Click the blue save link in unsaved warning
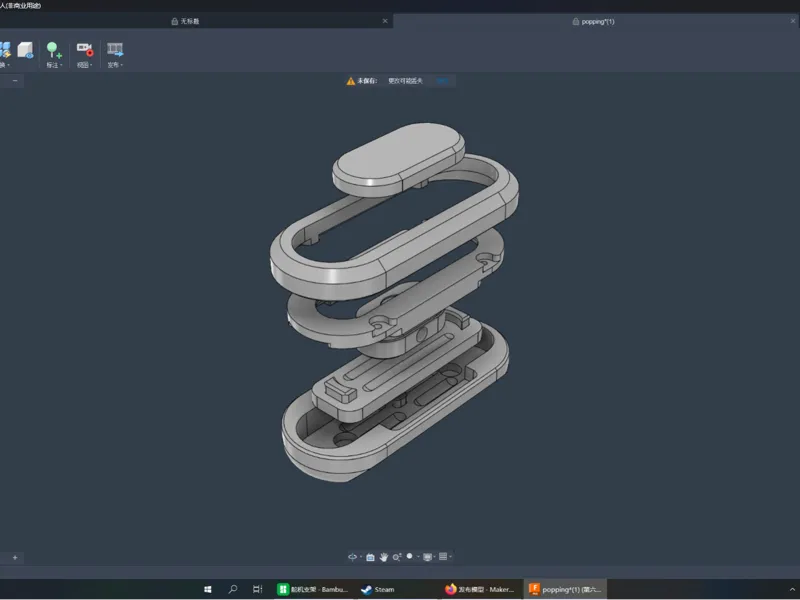Screen dimensions: 800x600 [x=442, y=81]
